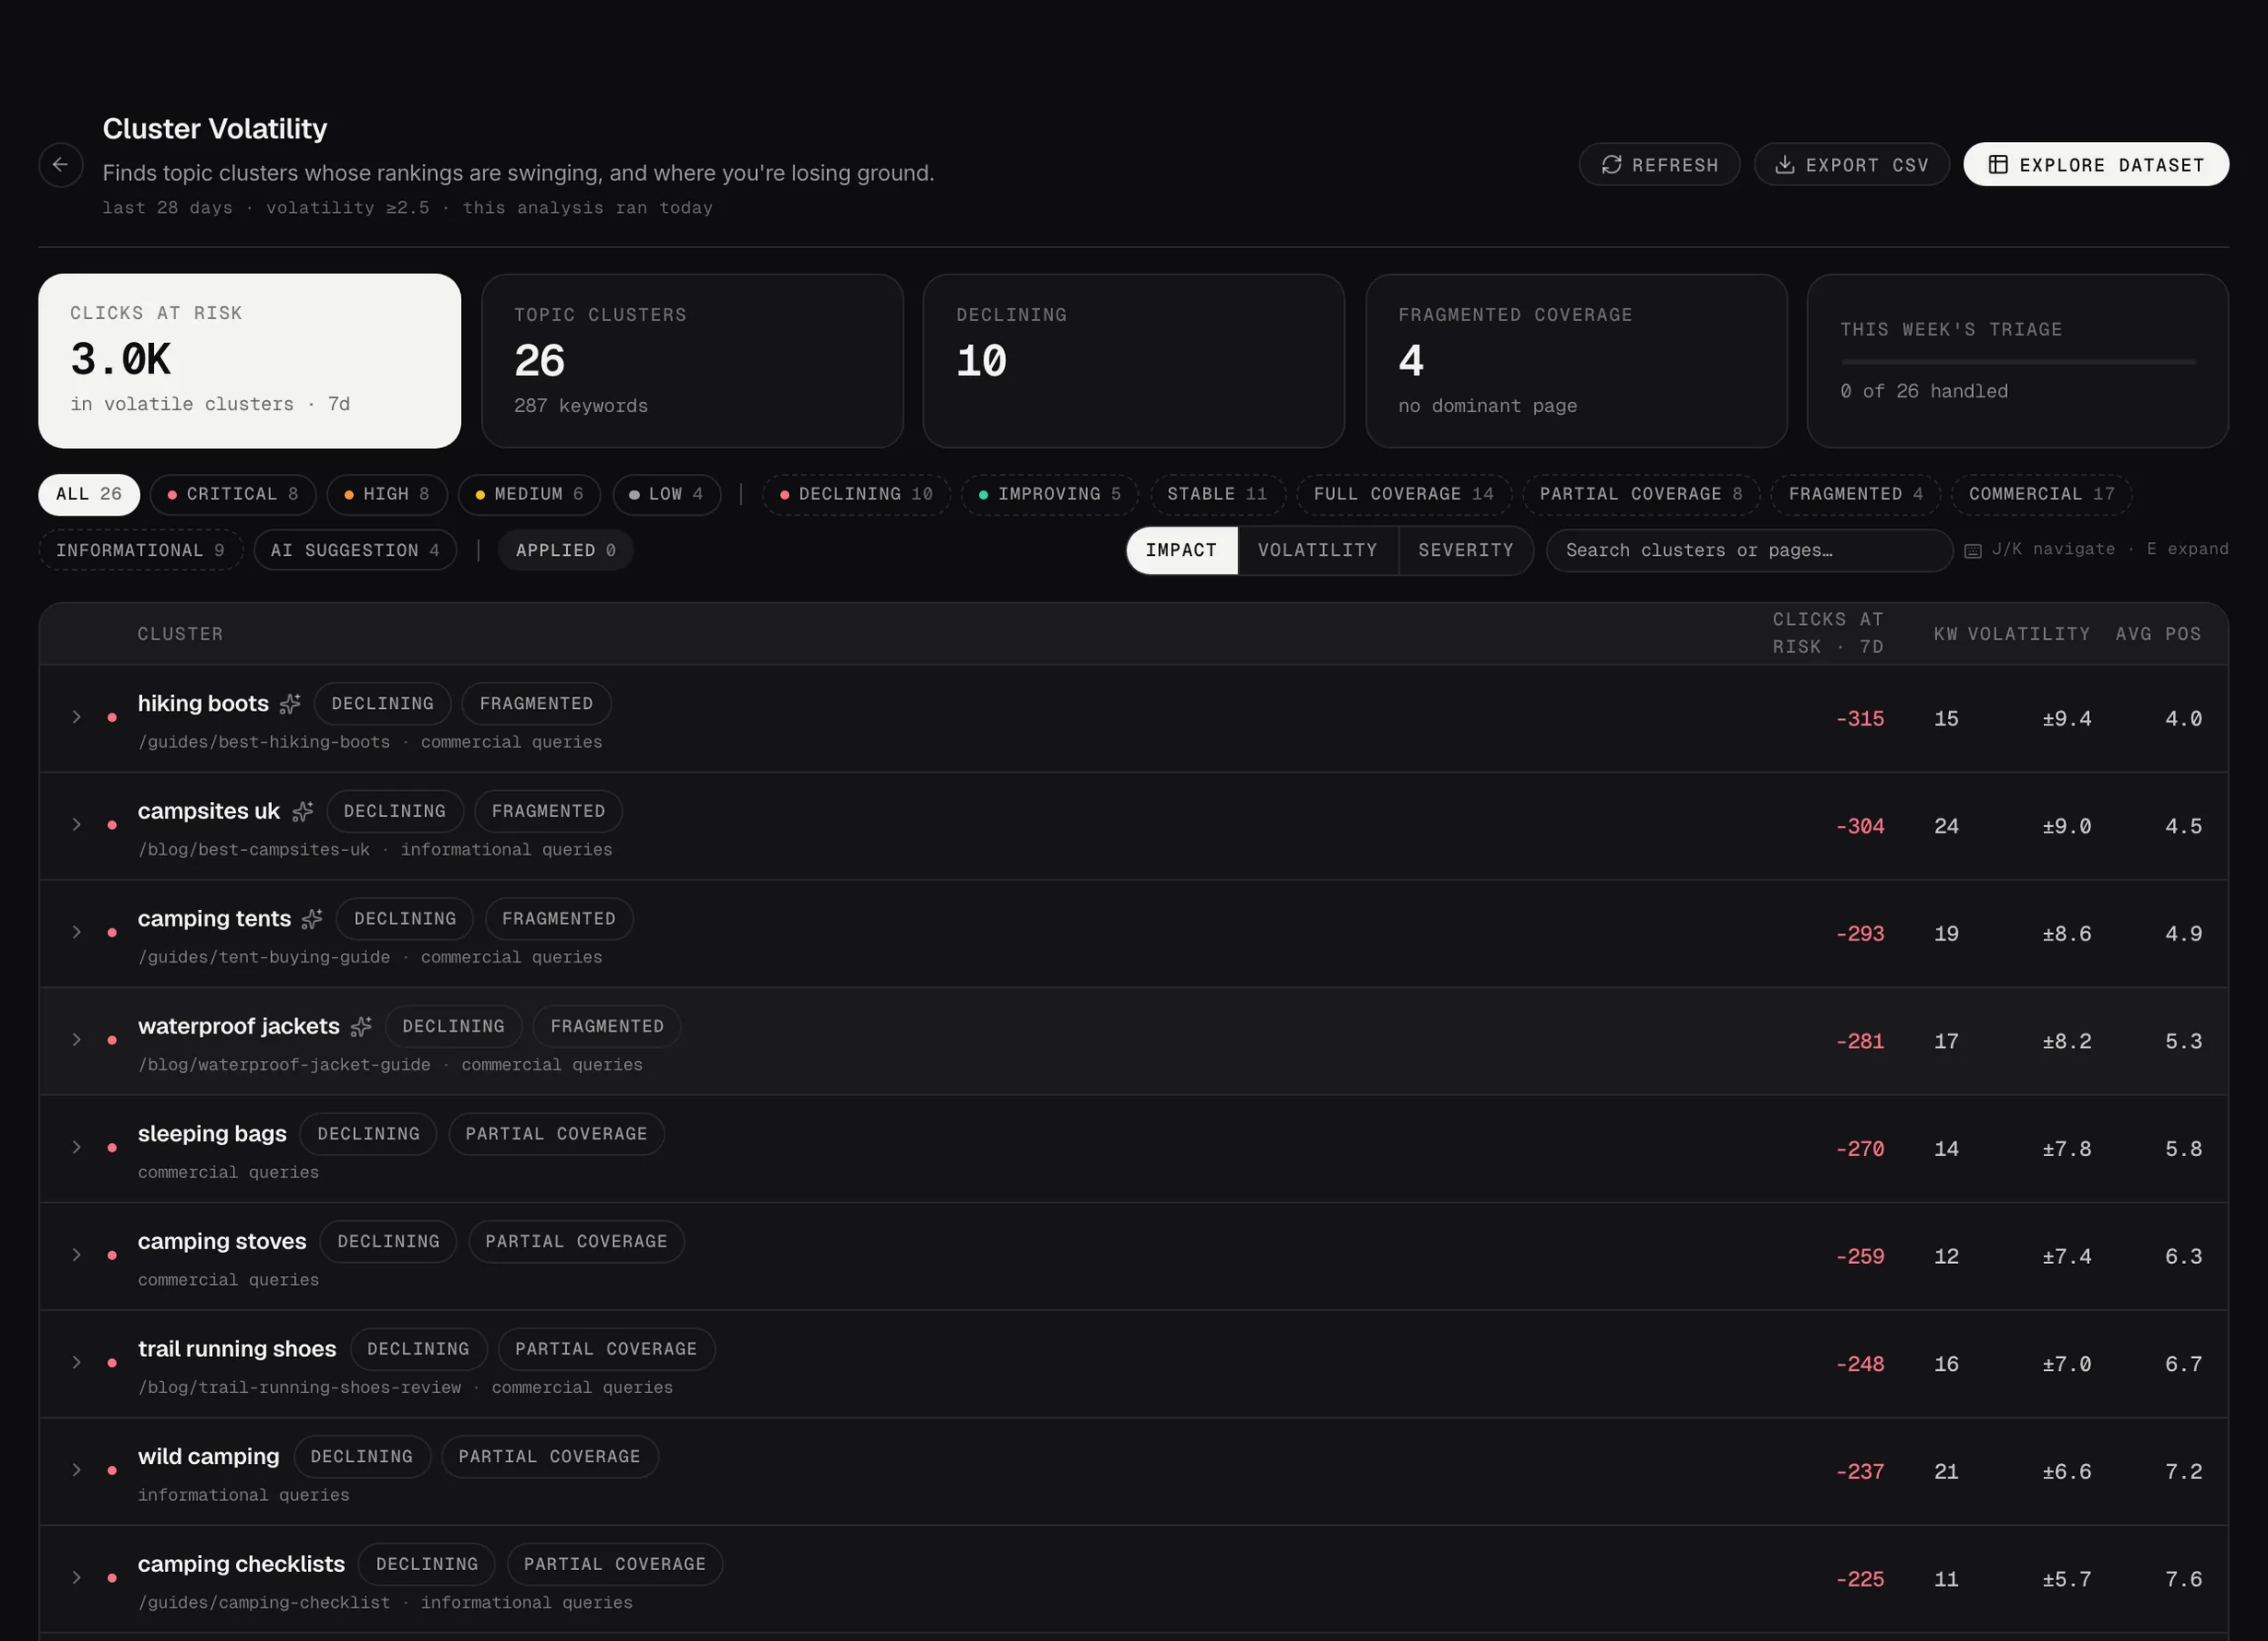
Task: Open the camping checklists cluster name
Action: (x=241, y=1564)
